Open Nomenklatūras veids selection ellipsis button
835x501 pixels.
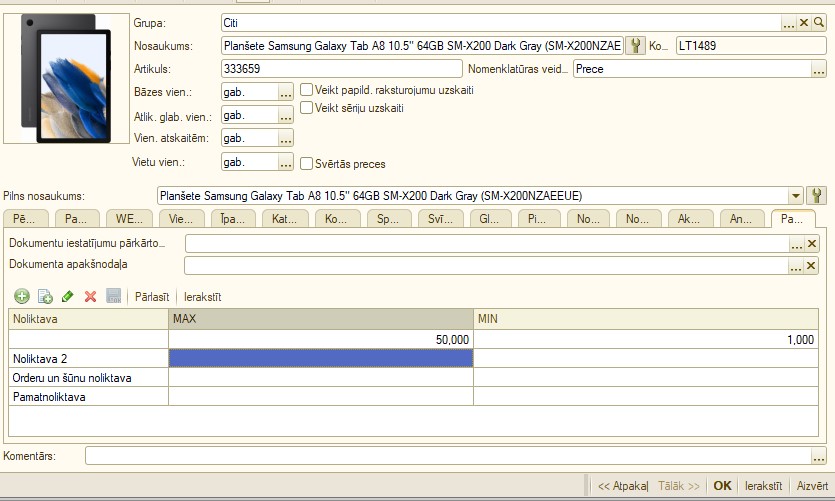819,69
